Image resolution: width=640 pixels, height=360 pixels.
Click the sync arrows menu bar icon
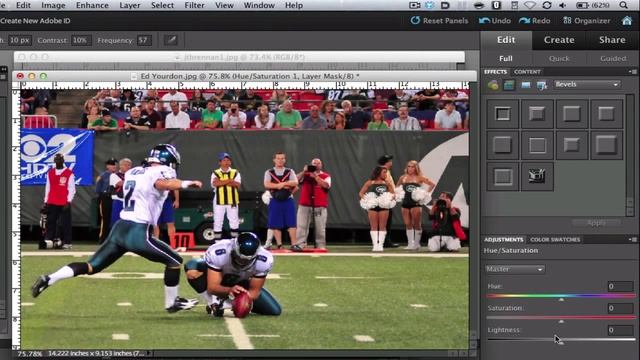click(547, 5)
